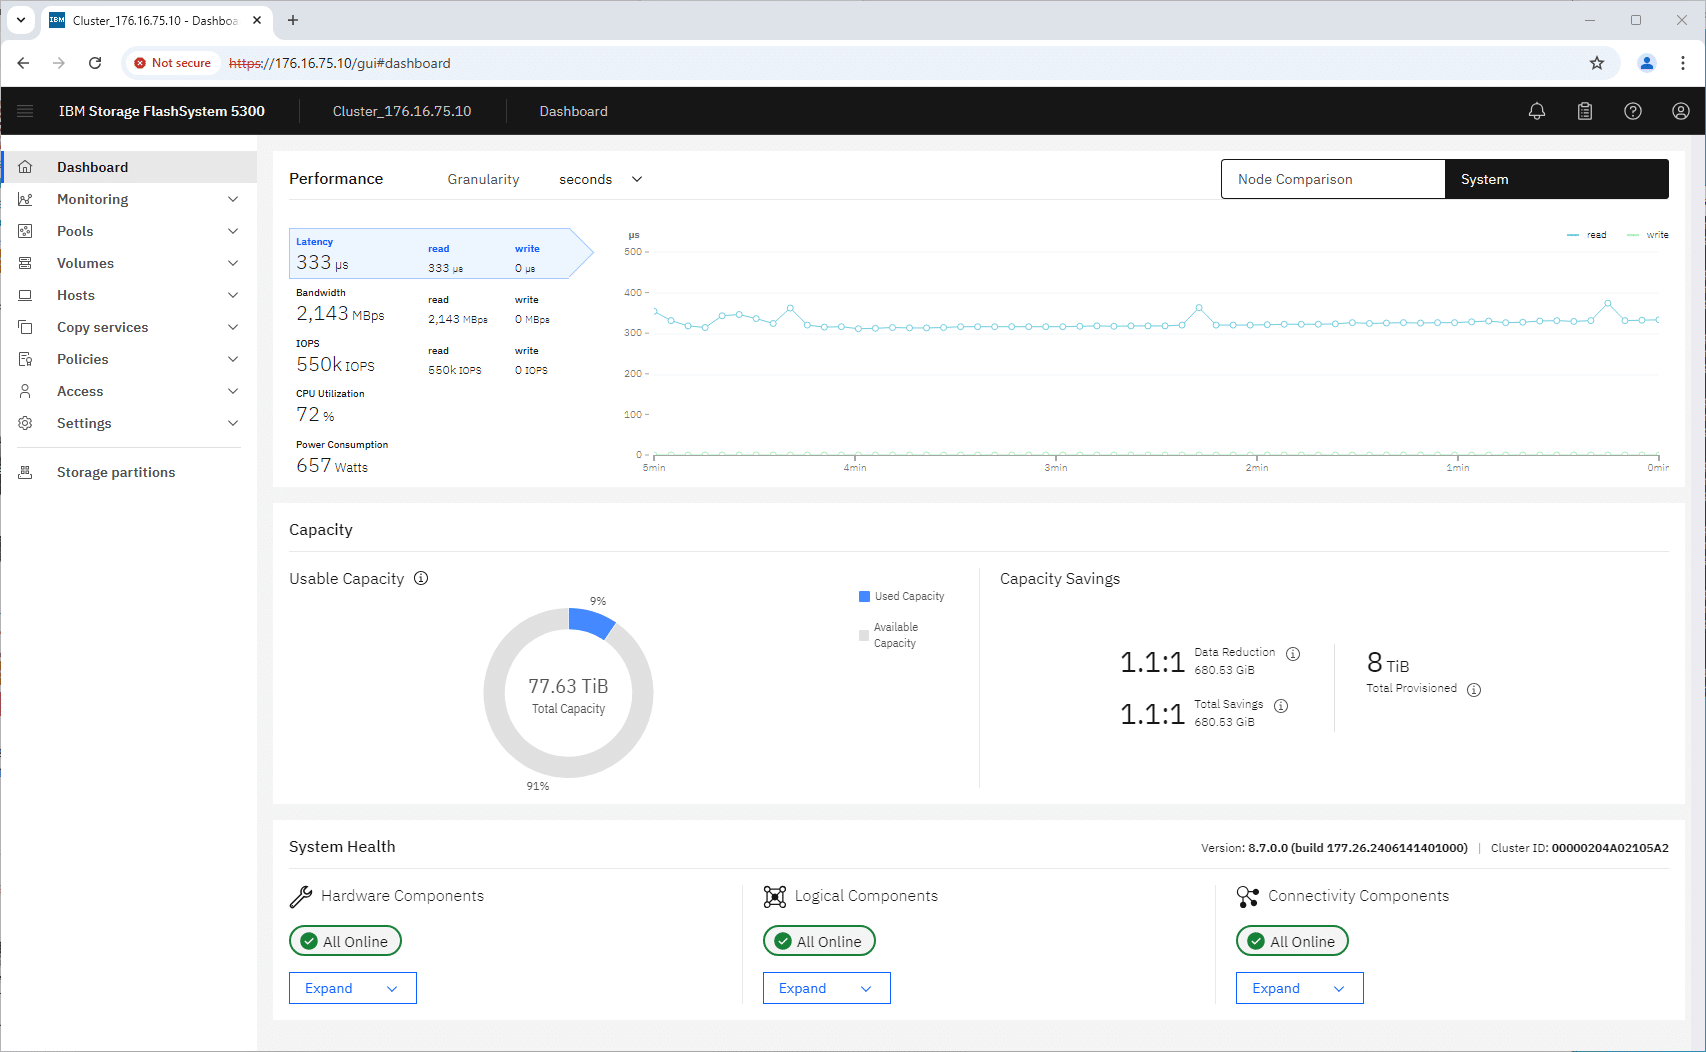This screenshot has height=1052, width=1706.
Task: Toggle the read series in chart legend
Action: pyautogui.click(x=1587, y=235)
